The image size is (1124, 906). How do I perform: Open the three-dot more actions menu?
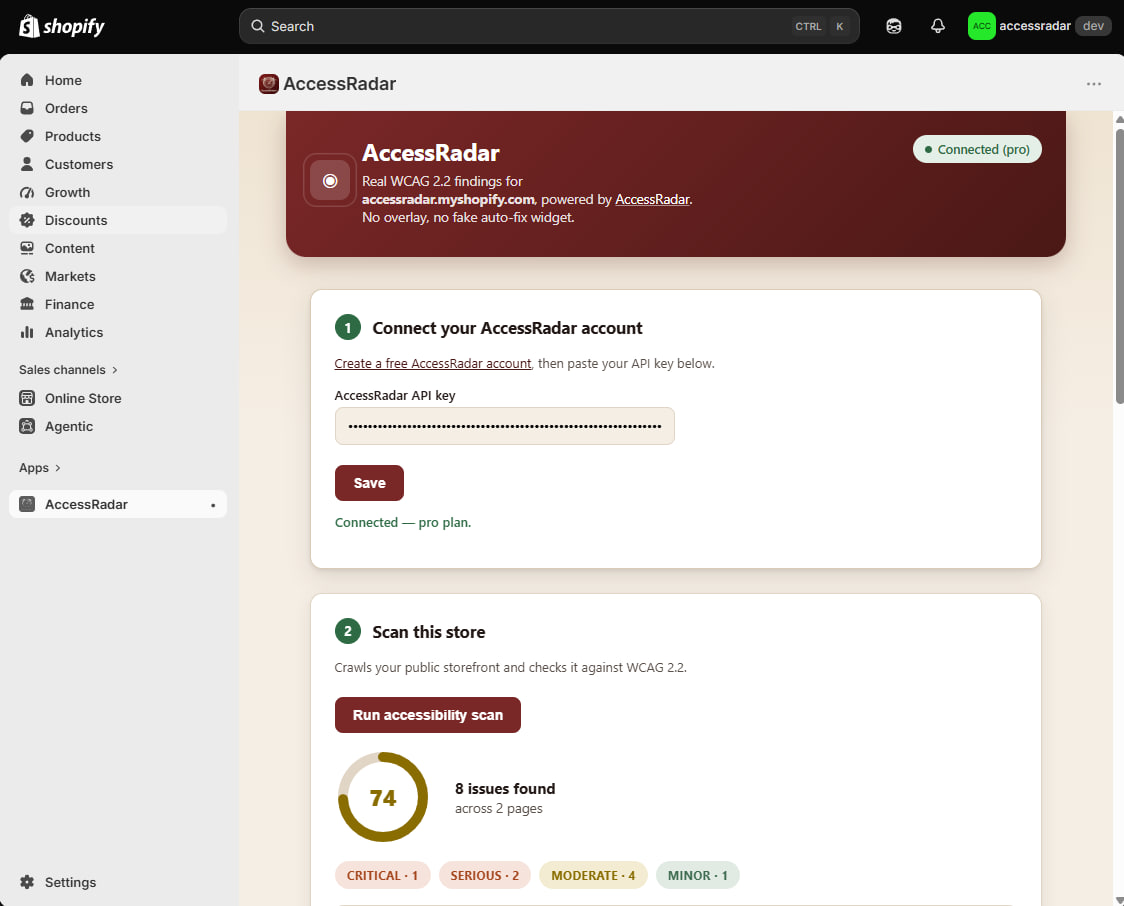[x=1093, y=84]
